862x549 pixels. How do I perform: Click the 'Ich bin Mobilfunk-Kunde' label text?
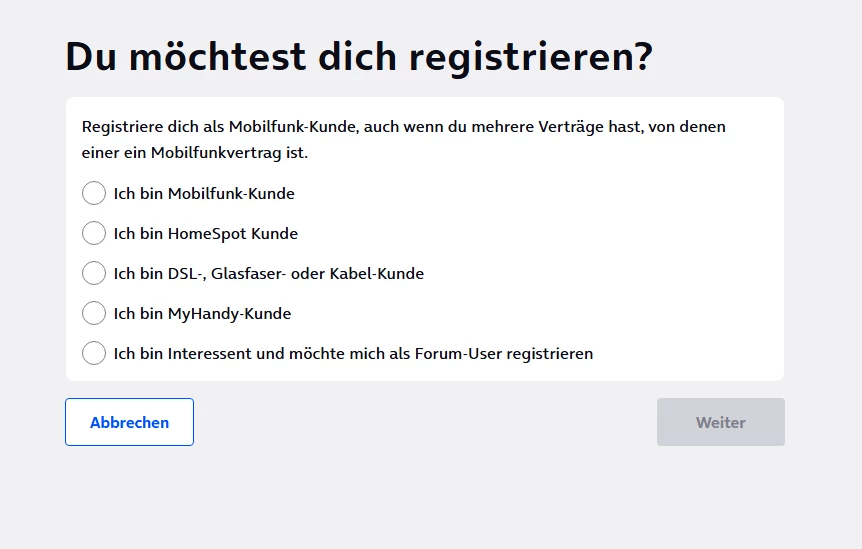pos(204,194)
